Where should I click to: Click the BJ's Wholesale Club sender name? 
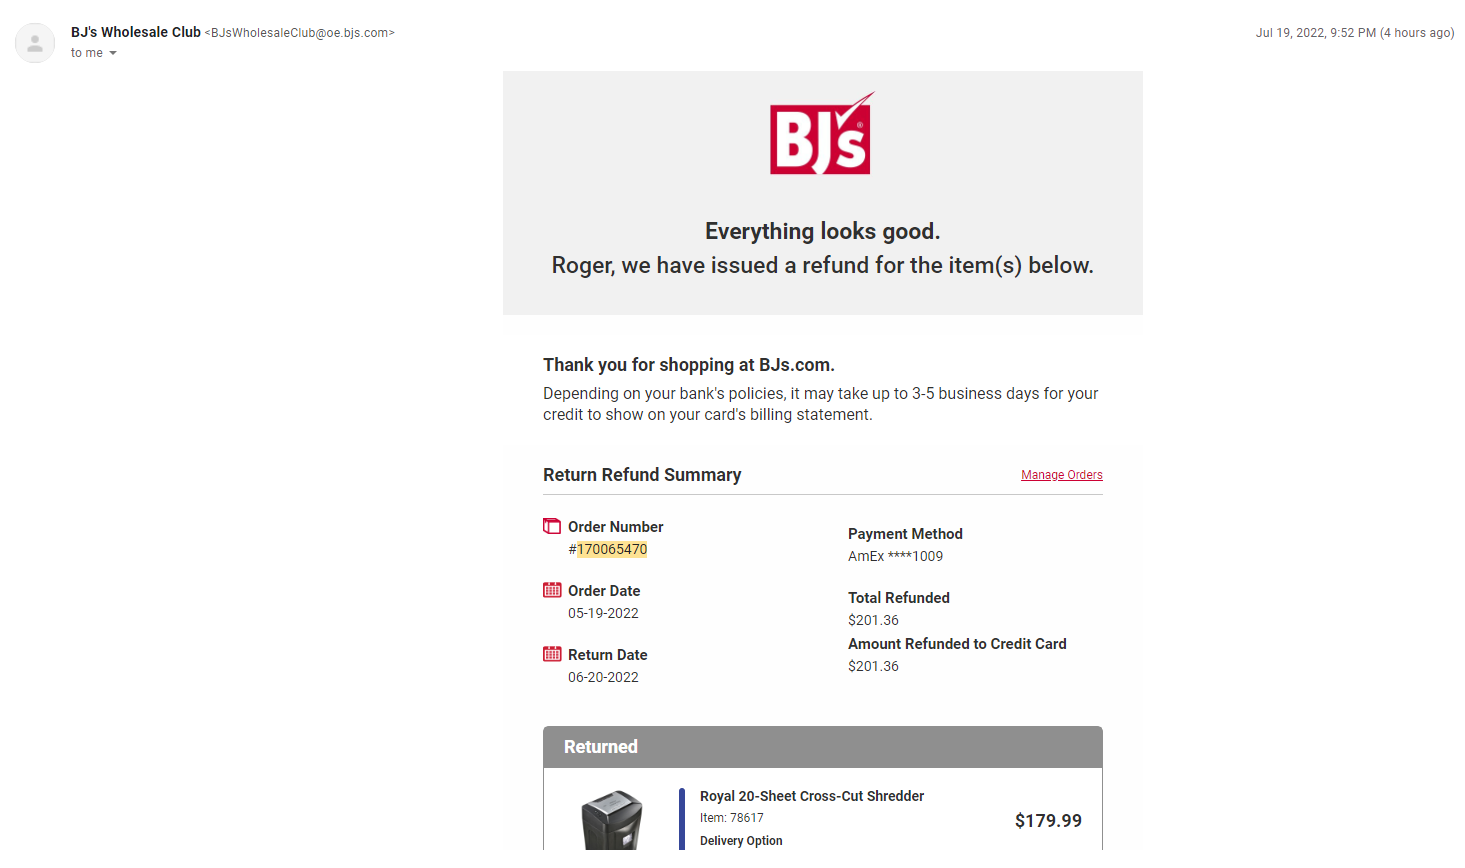(136, 32)
